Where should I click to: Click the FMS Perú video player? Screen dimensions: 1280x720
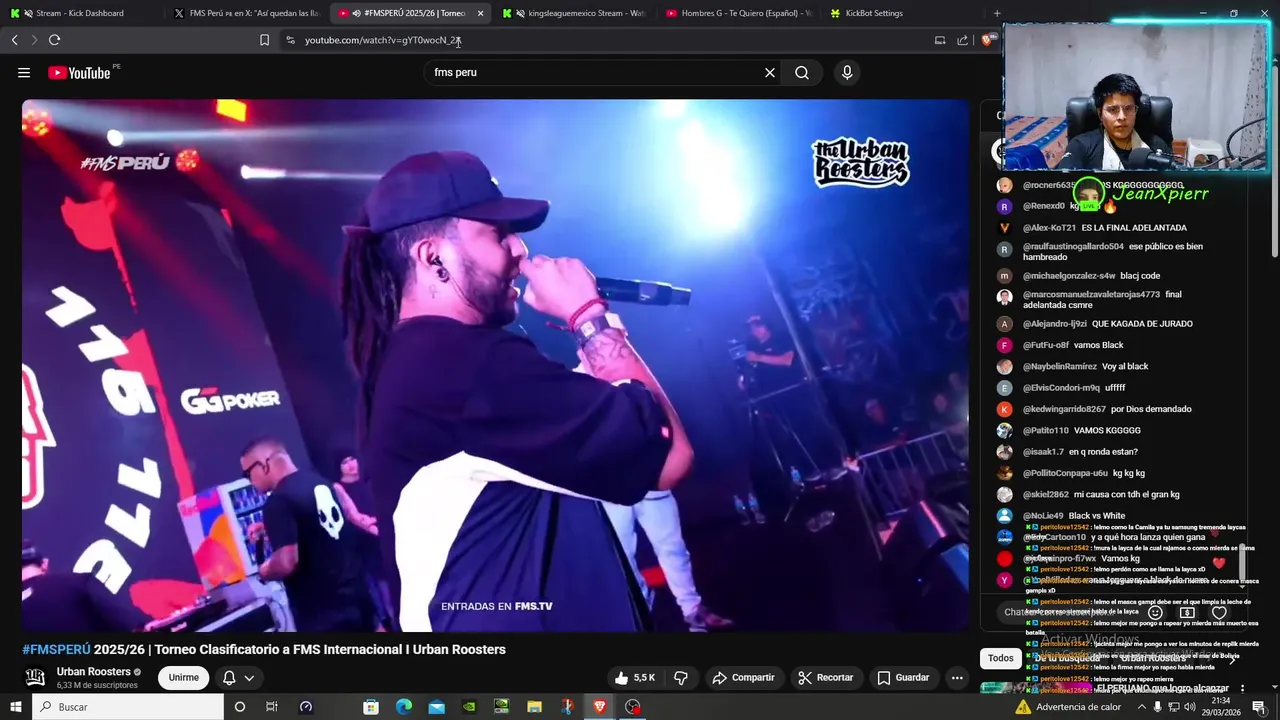[495, 365]
